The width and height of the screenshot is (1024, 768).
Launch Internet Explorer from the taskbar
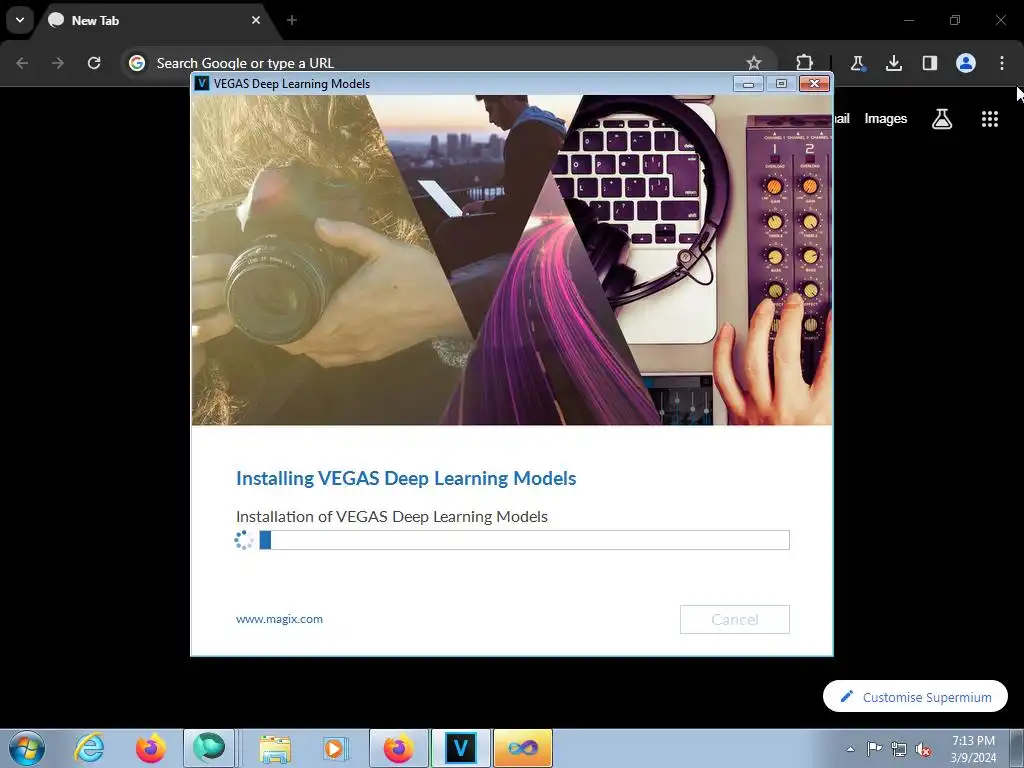(x=89, y=748)
